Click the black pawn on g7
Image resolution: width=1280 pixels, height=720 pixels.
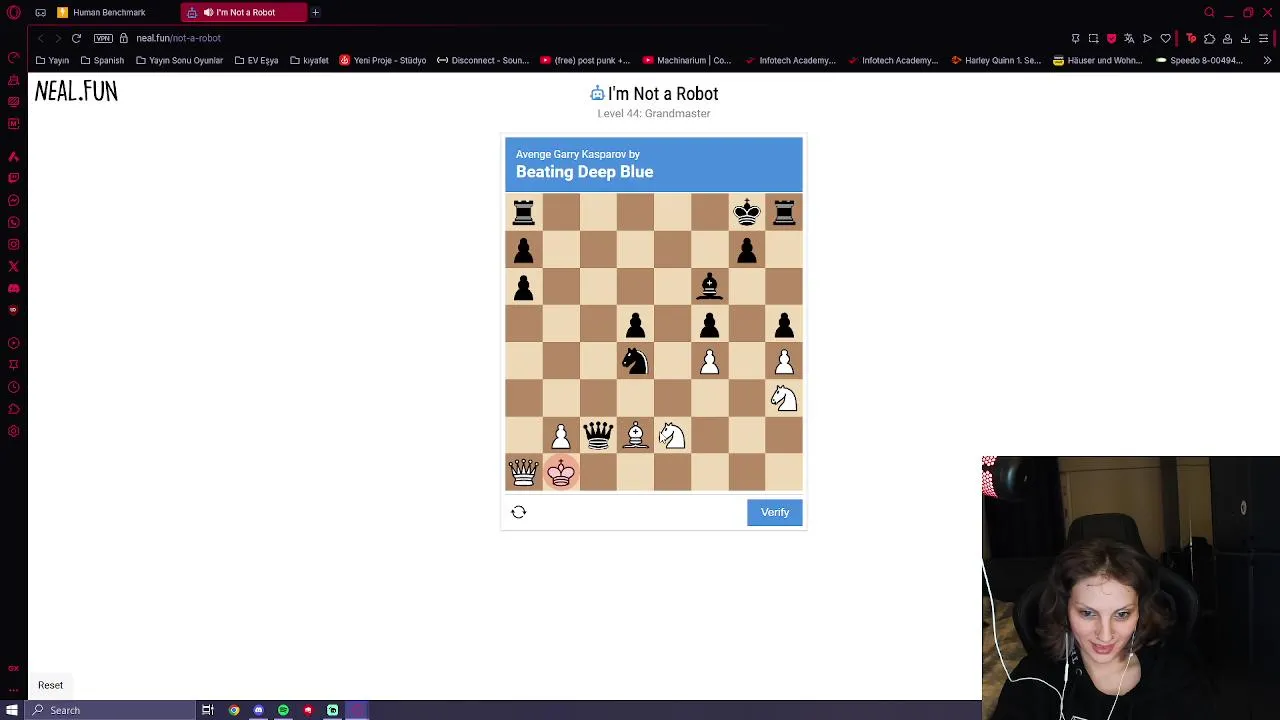tap(747, 249)
